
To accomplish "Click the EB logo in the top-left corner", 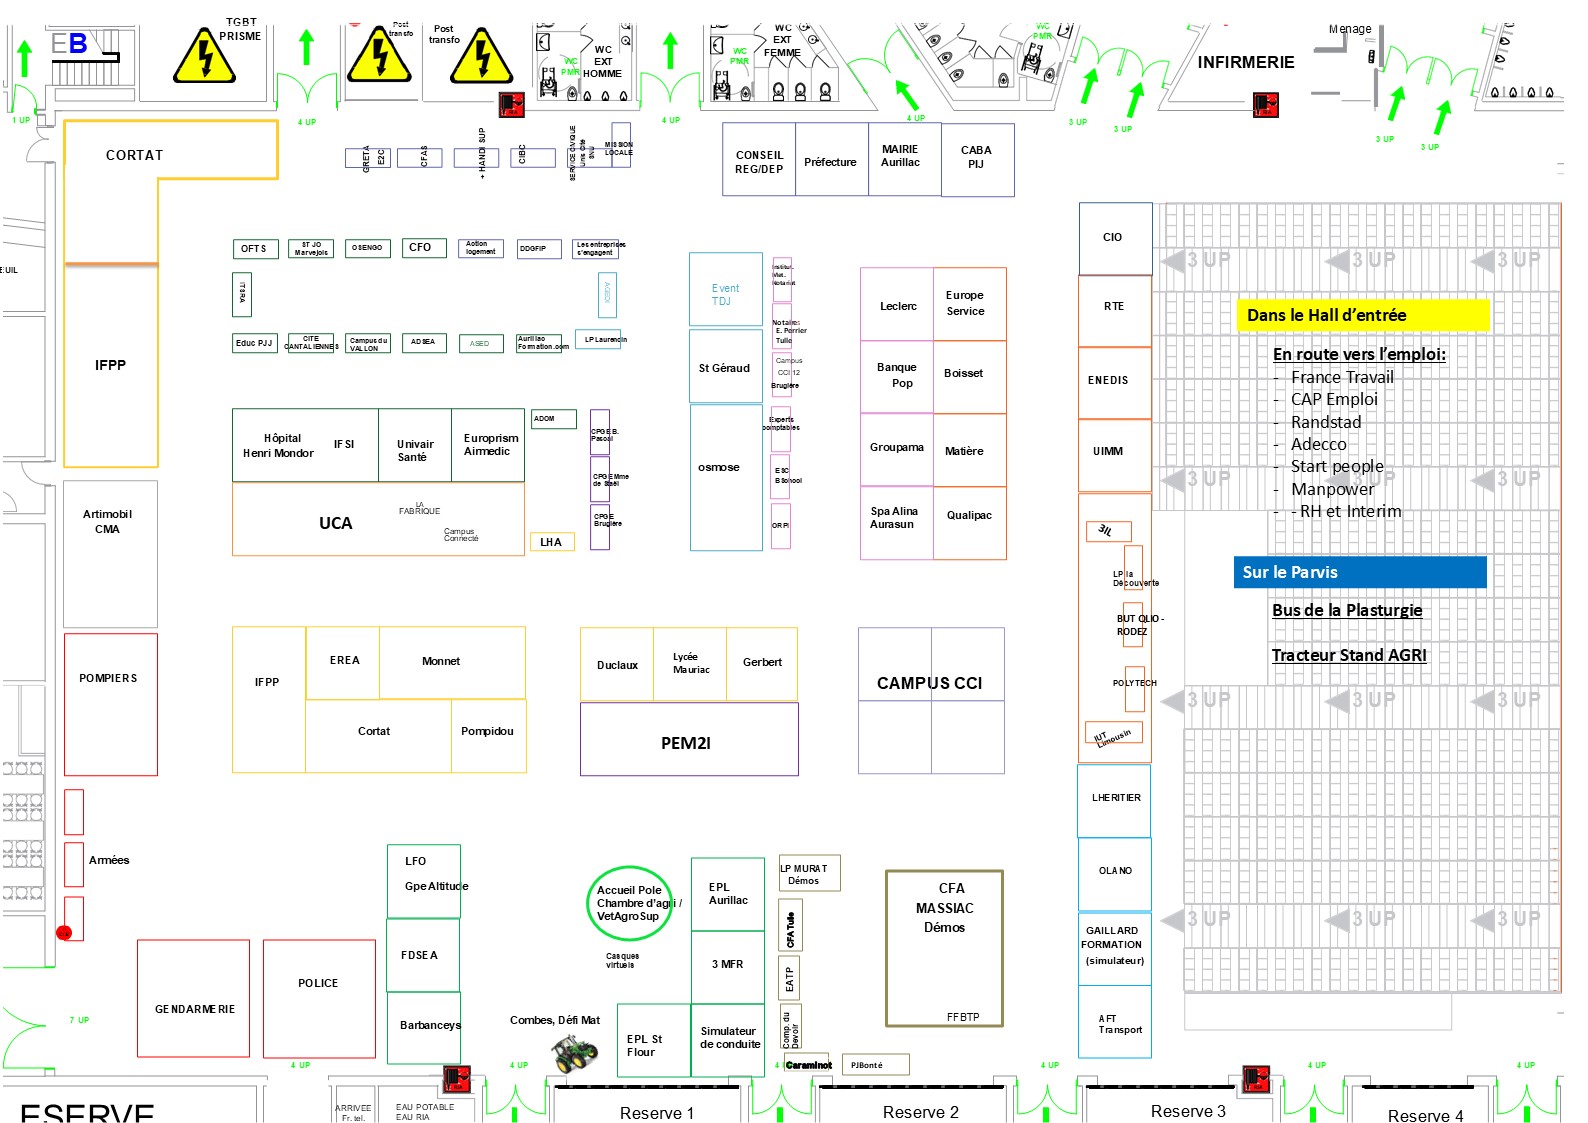I will point(70,44).
